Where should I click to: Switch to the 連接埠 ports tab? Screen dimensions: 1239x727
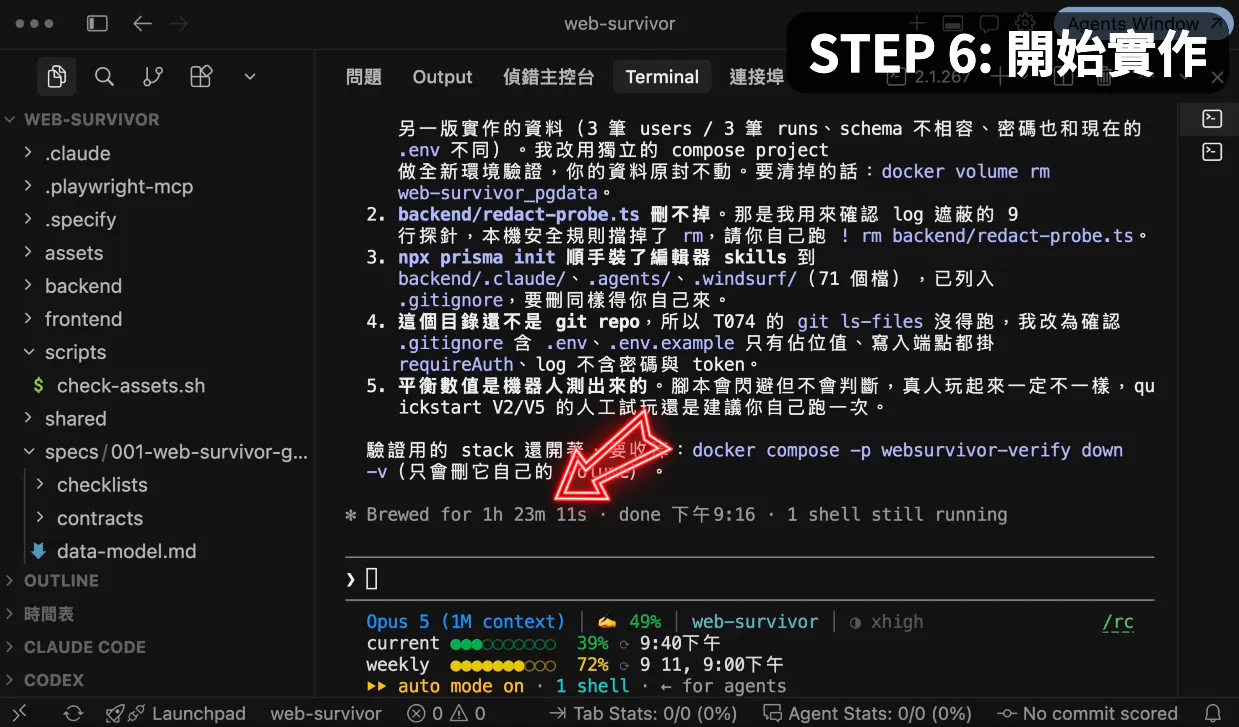(757, 77)
